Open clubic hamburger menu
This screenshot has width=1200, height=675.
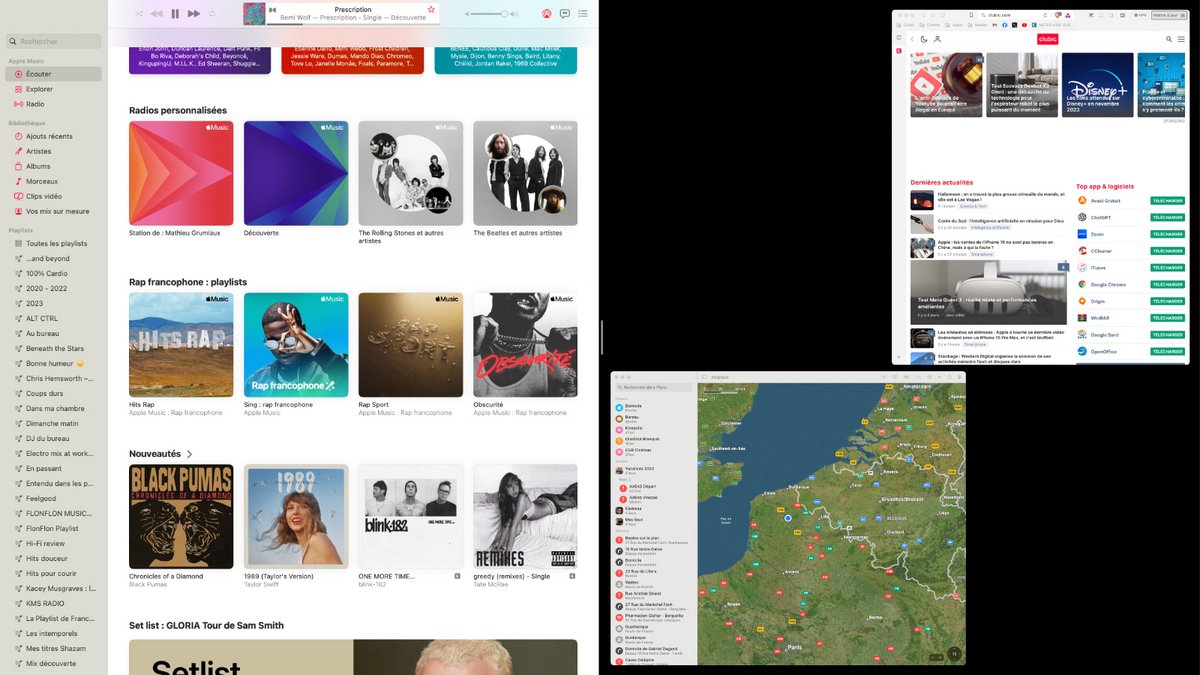pos(1181,39)
